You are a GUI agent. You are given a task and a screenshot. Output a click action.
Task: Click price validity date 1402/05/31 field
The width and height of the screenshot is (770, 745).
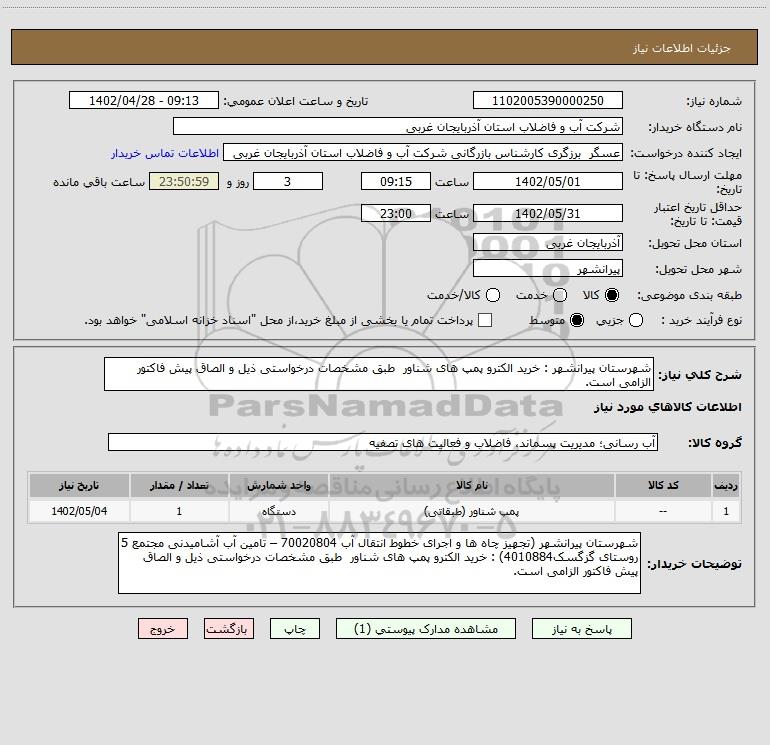(x=548, y=213)
